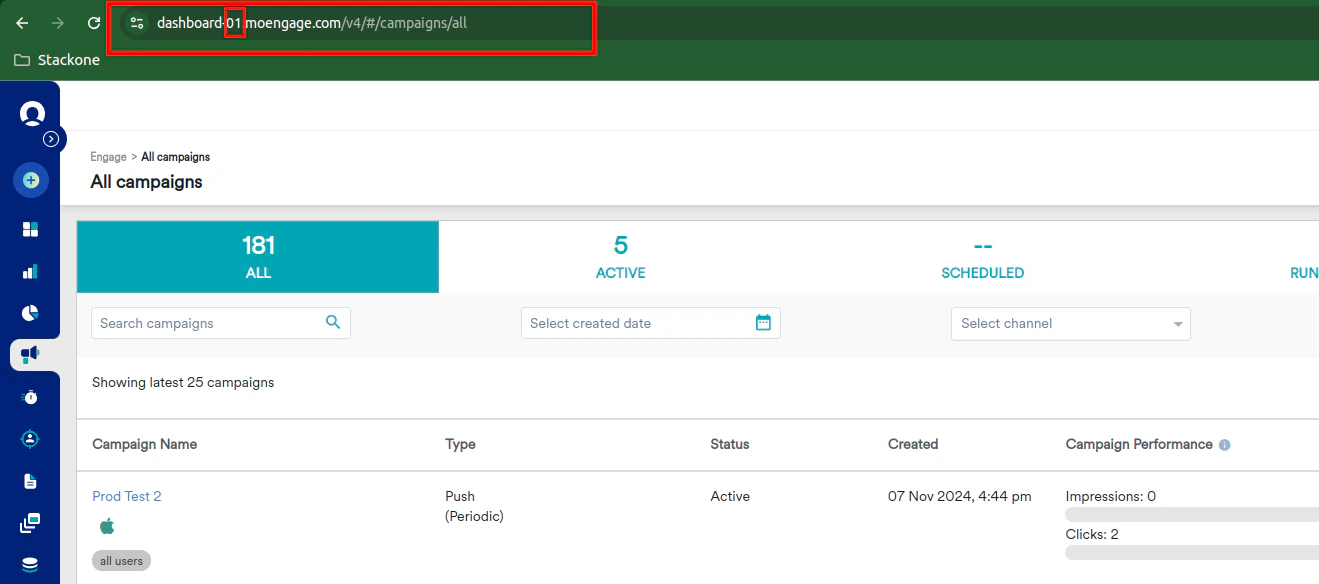
Task: Open the pie chart segment icon
Action: click(x=30, y=313)
